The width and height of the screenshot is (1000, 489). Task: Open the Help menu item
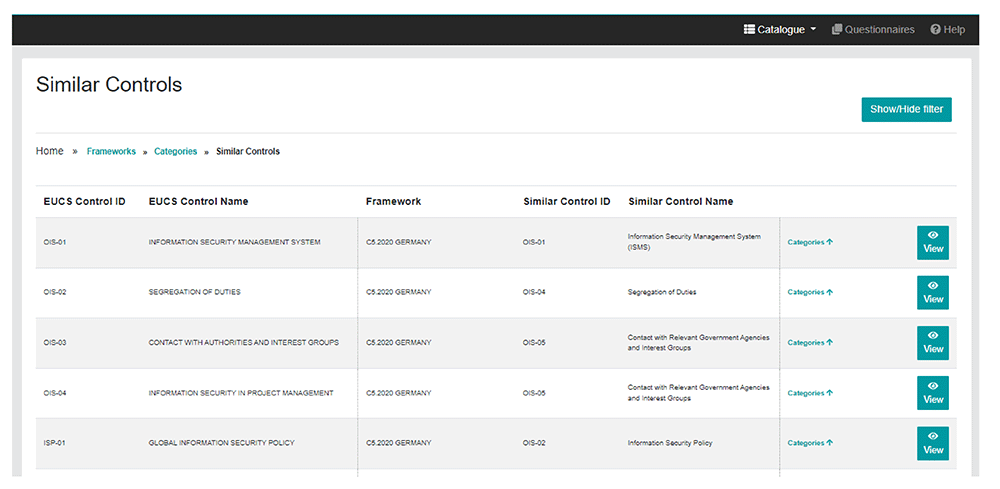[948, 29]
